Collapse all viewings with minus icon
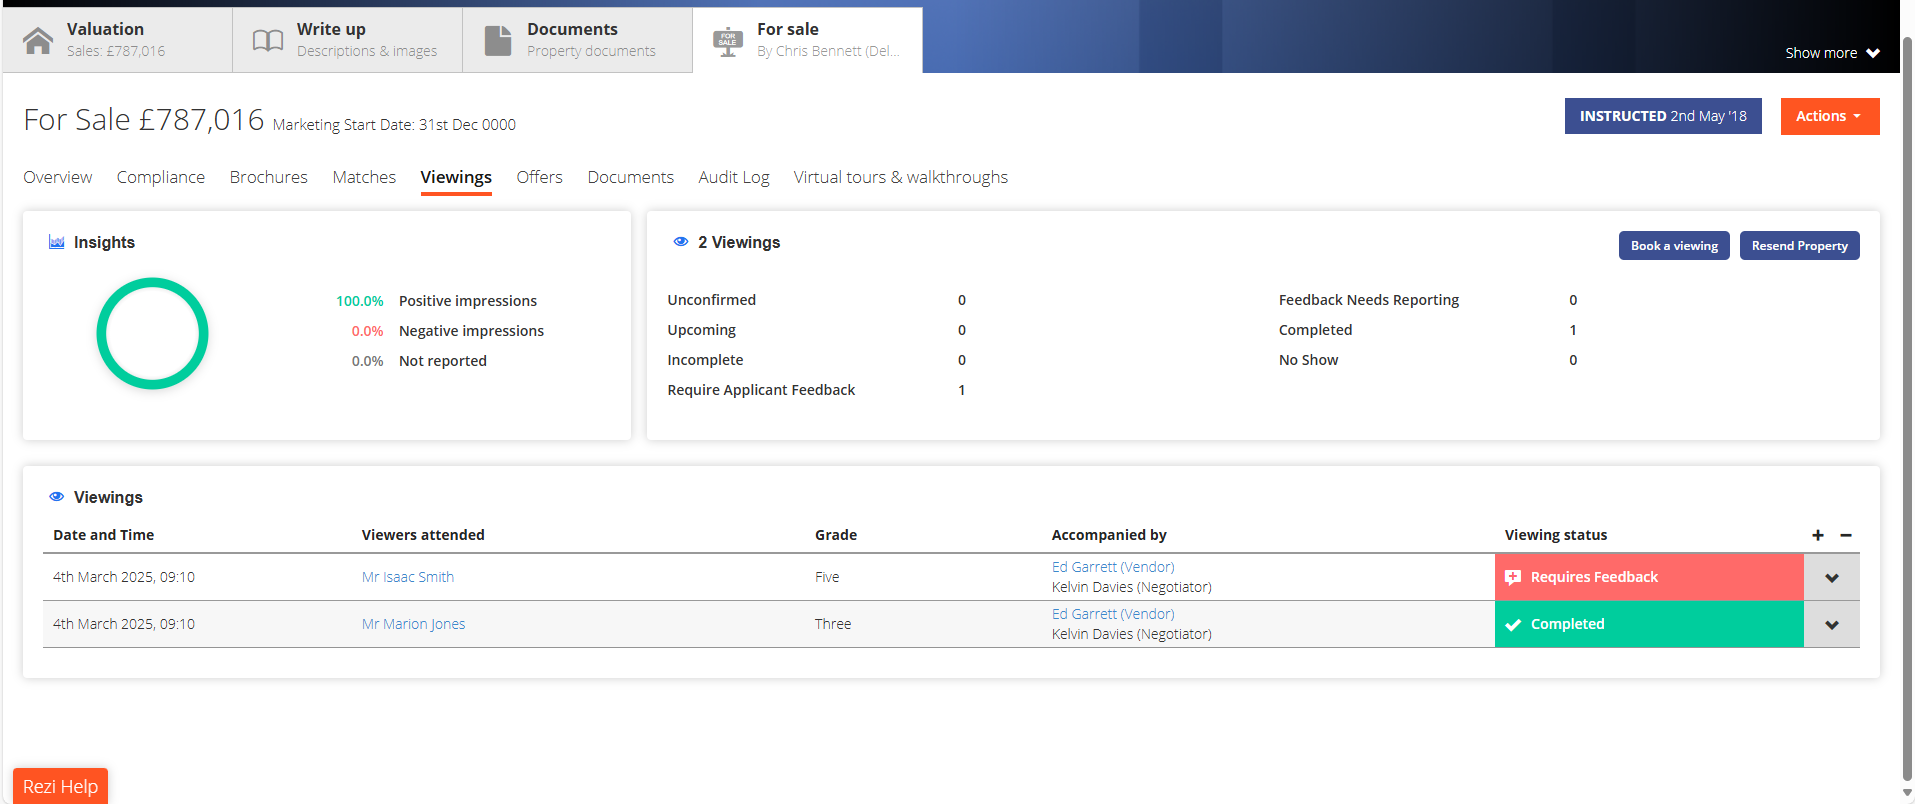This screenshot has width=1915, height=804. (1846, 535)
